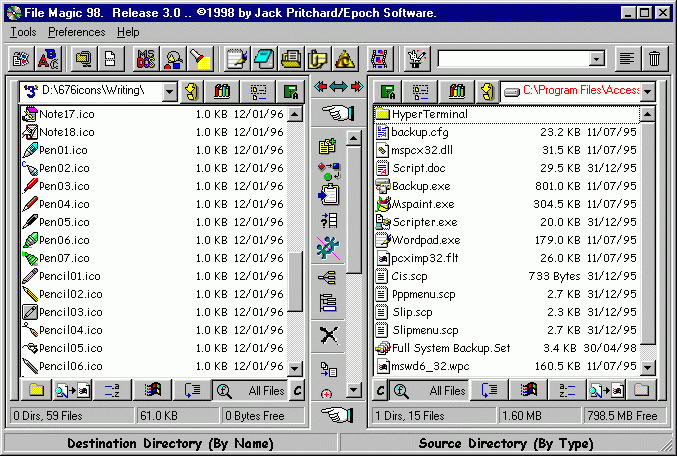This screenshot has height=456, width=677.
Task: Click the yellow folder button in left pane
Action: pos(36,390)
